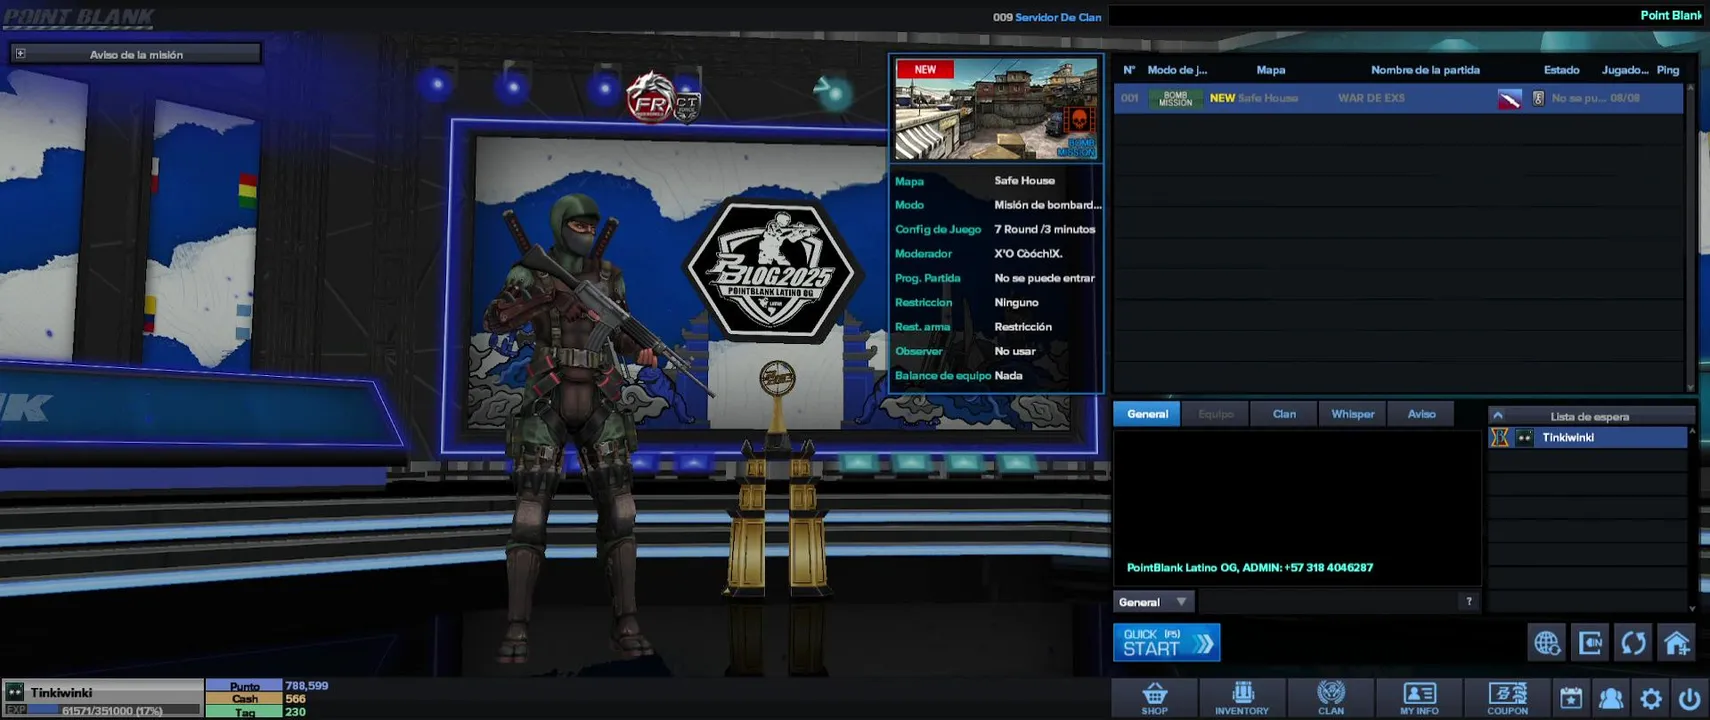This screenshot has height=720, width=1710.
Task: Click the Punto value 788,599
Action: click(x=307, y=686)
